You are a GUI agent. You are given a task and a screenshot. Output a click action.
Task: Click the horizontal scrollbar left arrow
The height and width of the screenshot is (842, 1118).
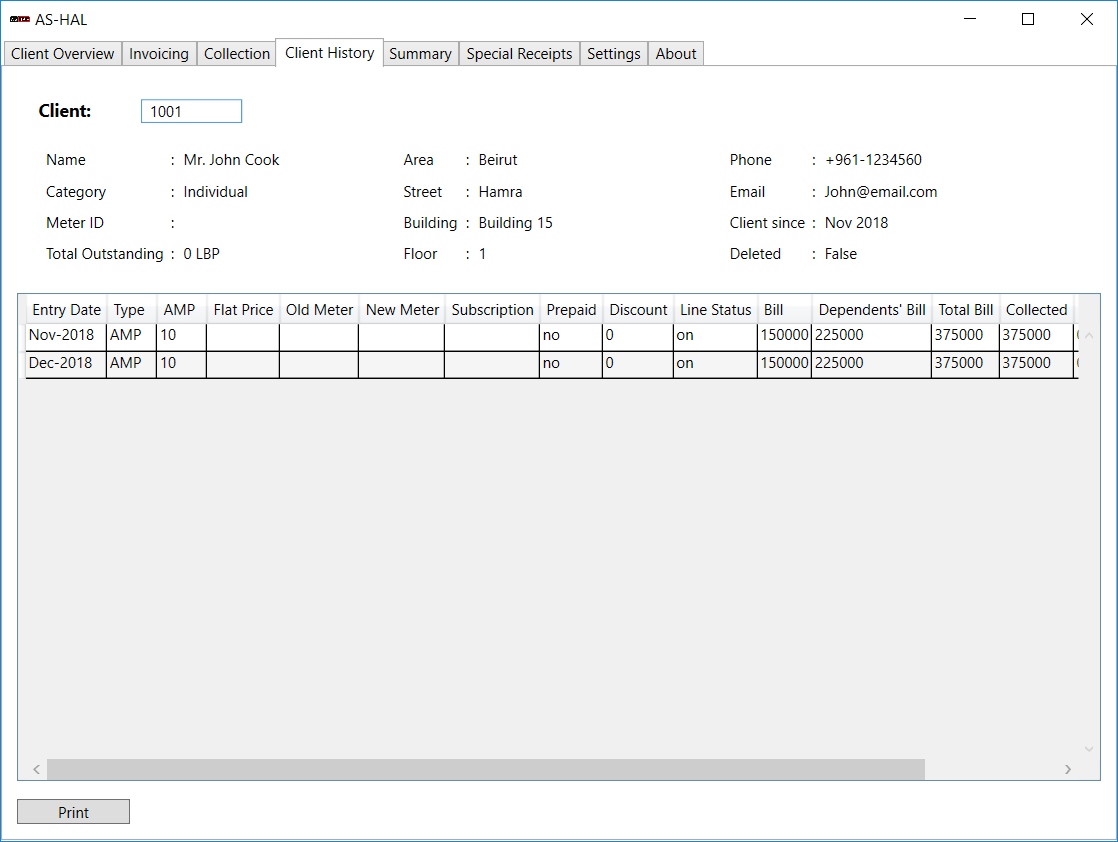(36, 769)
